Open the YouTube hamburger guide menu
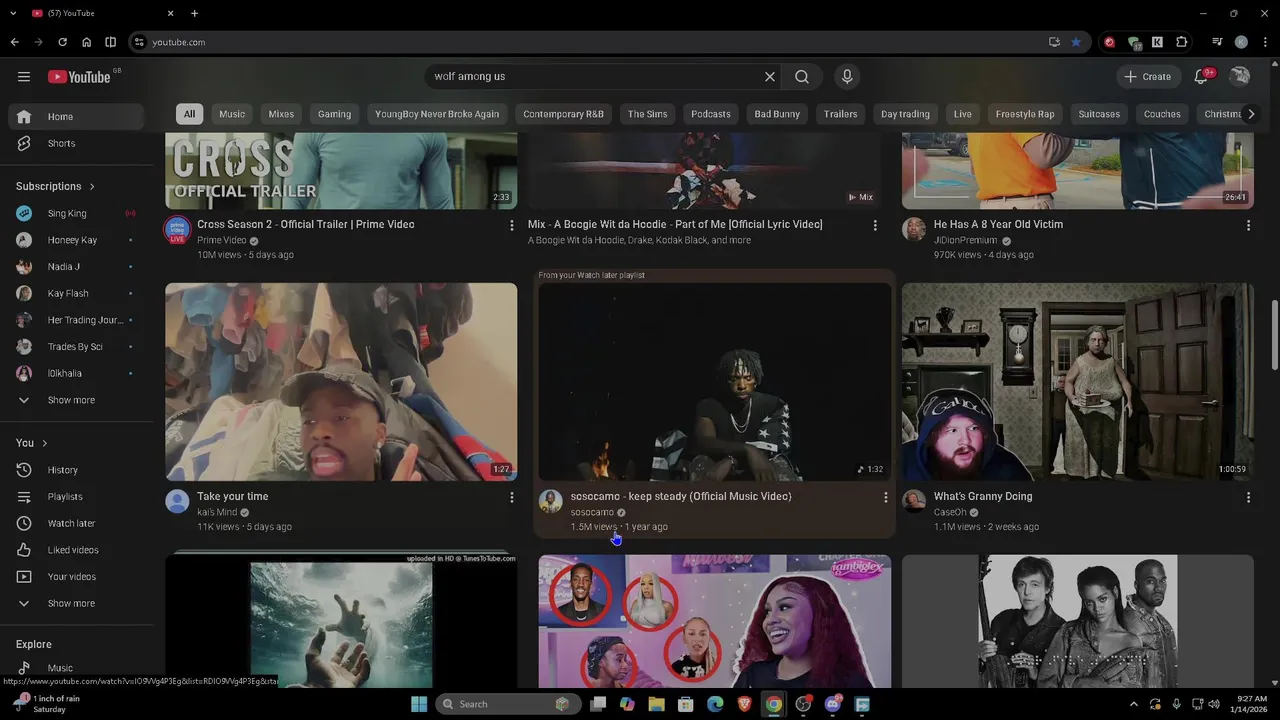The width and height of the screenshot is (1280, 720). pyautogui.click(x=24, y=77)
